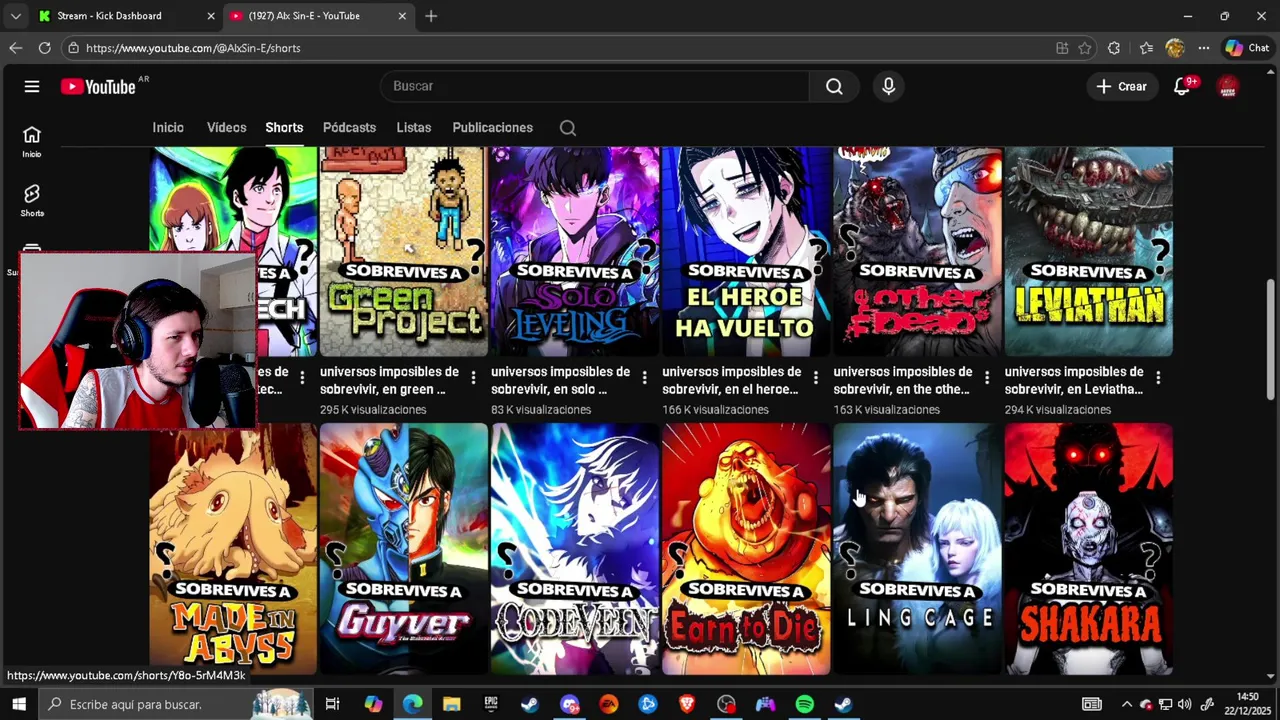Open a new browser tab
The width and height of the screenshot is (1280, 720).
click(x=431, y=16)
